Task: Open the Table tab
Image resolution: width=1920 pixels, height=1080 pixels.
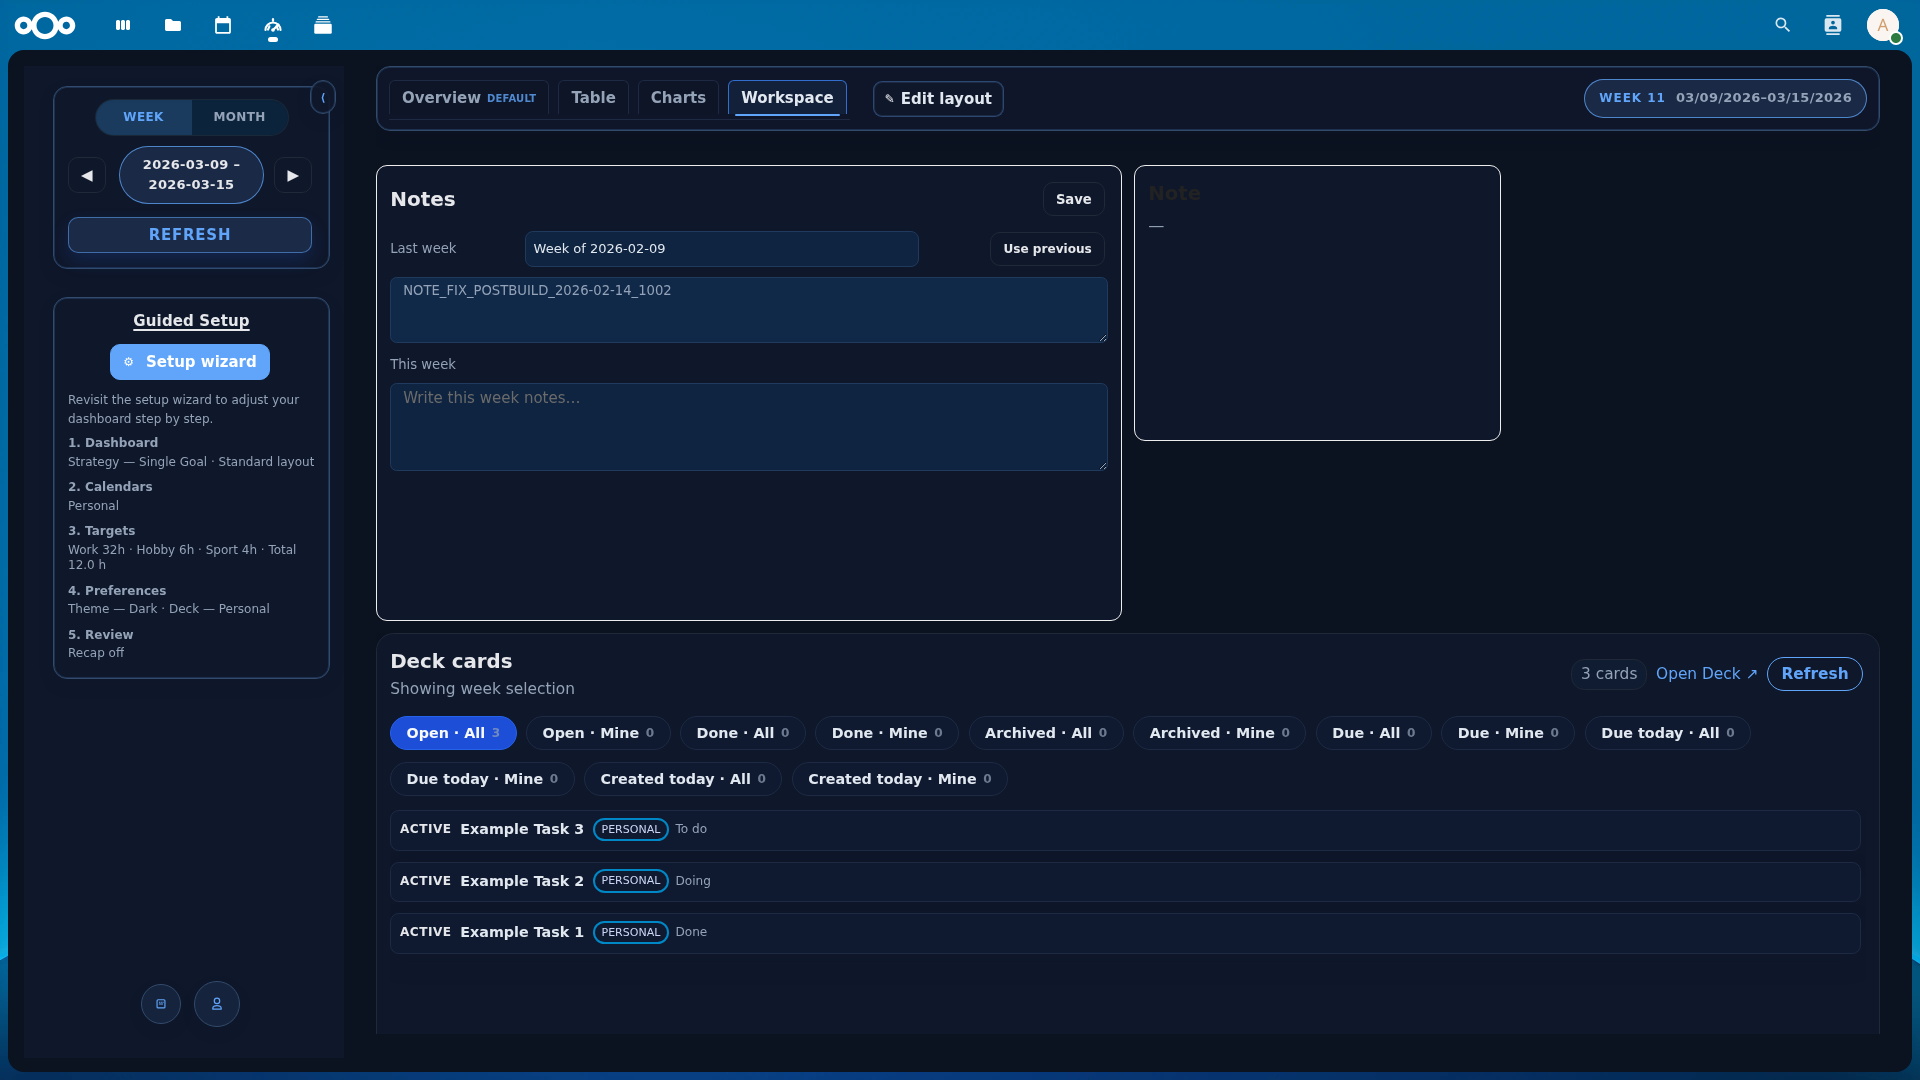Action: [x=594, y=97]
